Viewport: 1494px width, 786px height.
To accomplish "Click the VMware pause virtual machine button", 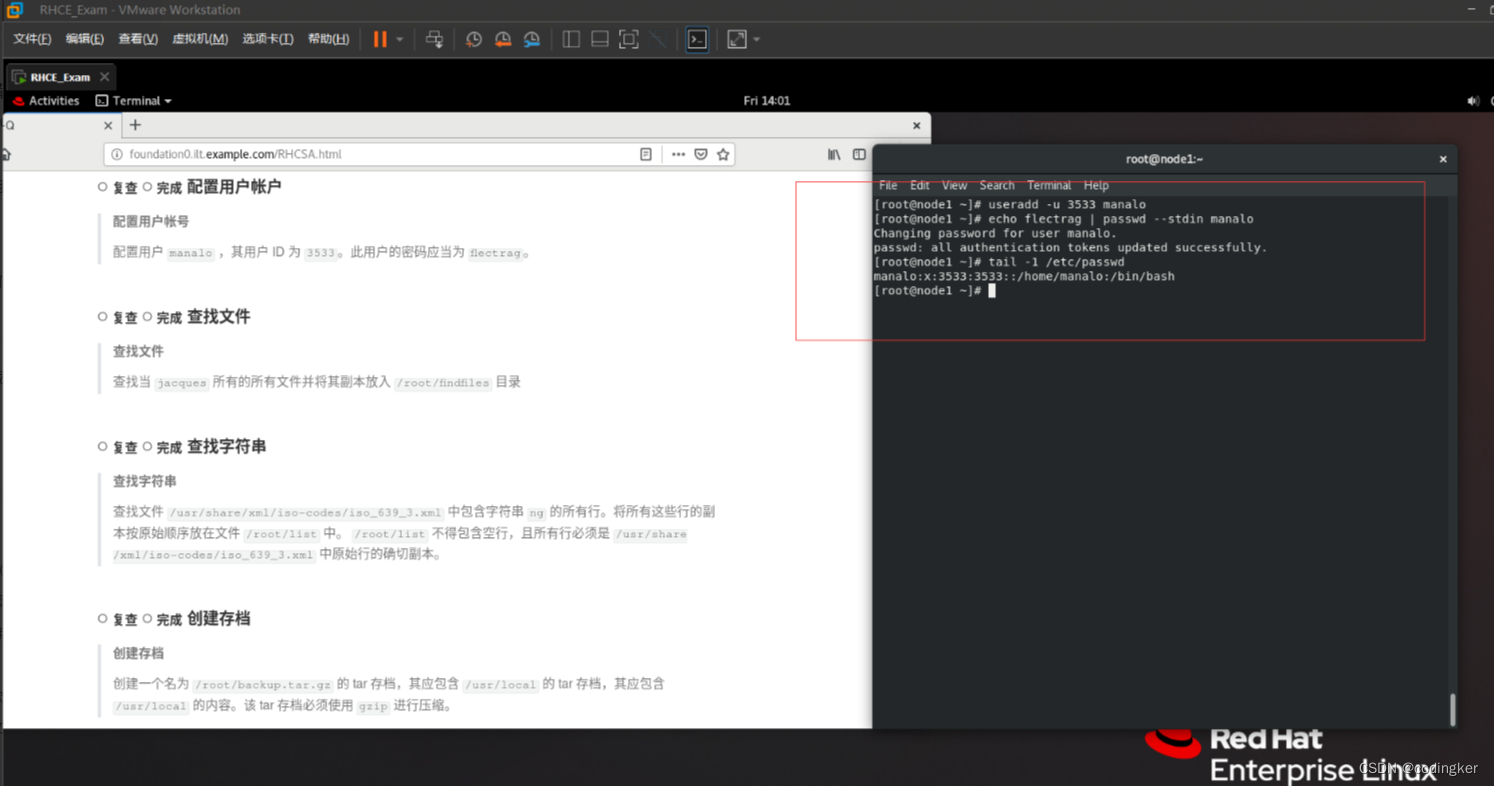I will 380,39.
